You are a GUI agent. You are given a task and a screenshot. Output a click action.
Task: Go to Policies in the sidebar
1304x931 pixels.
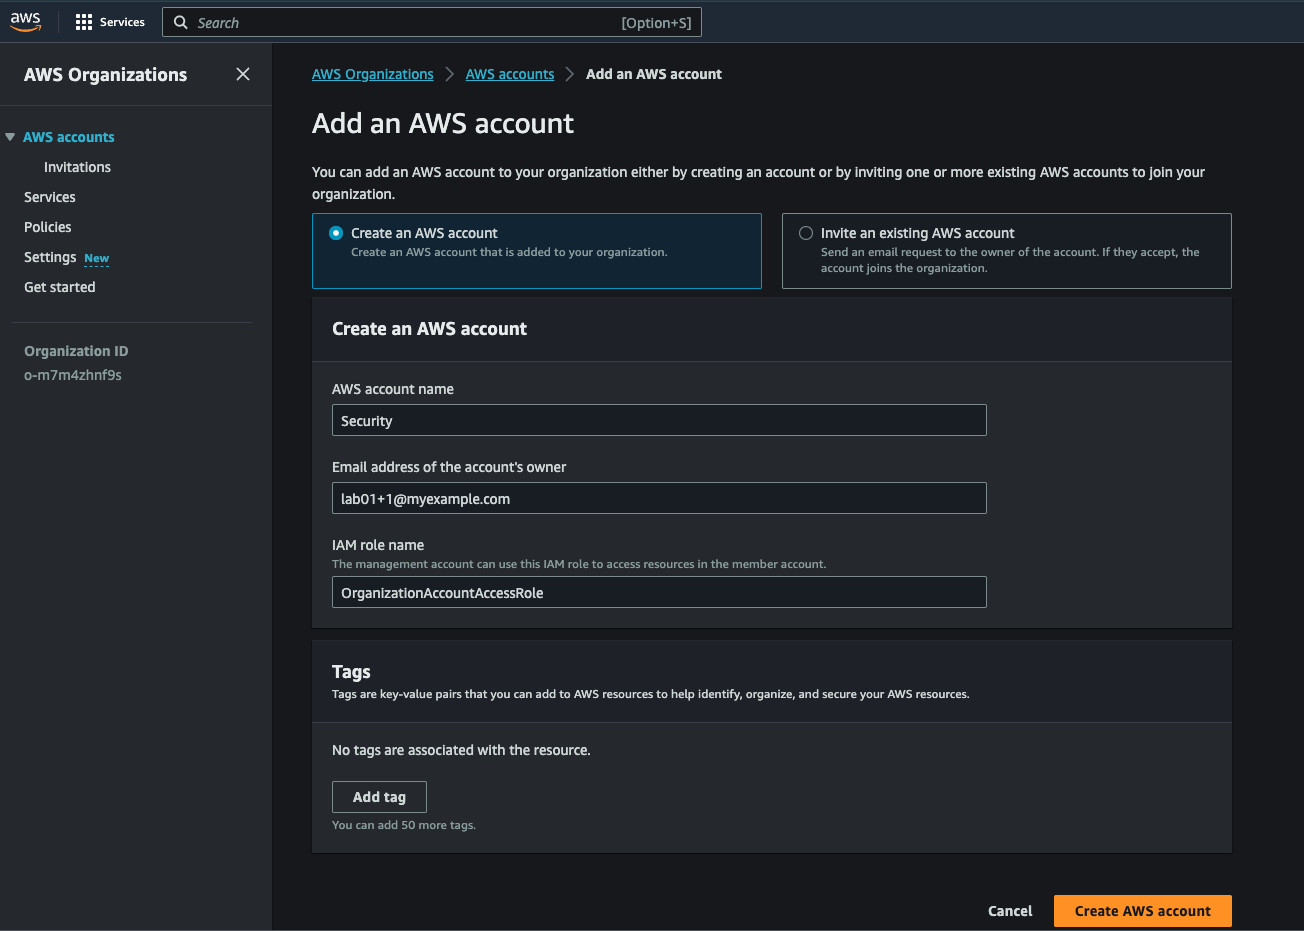pyautogui.click(x=48, y=227)
